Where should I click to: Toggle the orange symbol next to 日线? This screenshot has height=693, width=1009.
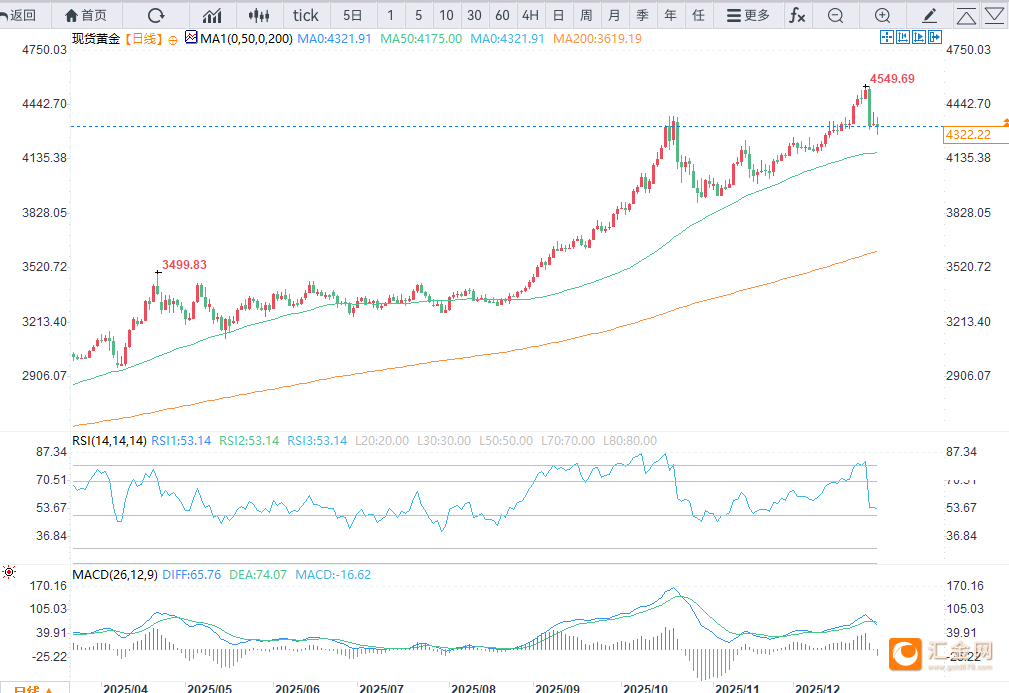(171, 38)
